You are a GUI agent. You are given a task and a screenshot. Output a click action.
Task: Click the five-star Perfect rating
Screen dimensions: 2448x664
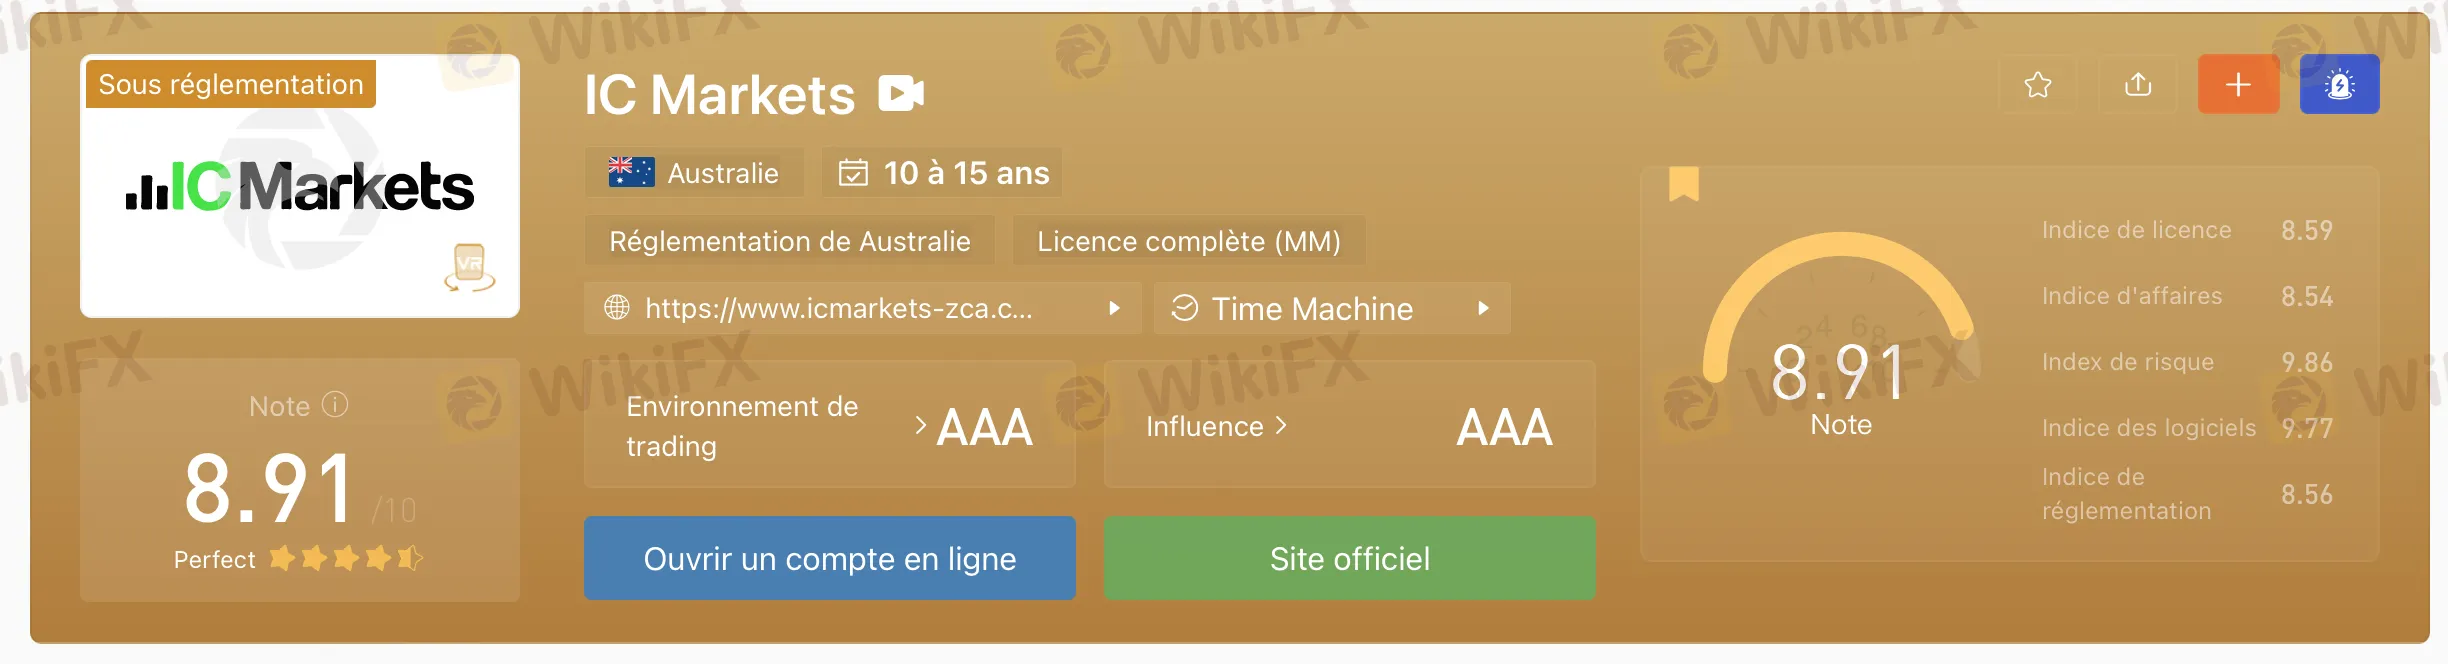point(345,558)
